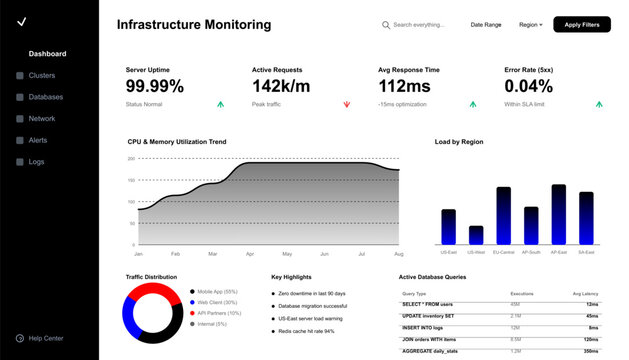This screenshot has height=360, width=629.
Task: Click 'UPDATE inventory SET' query row
Action: point(500,316)
